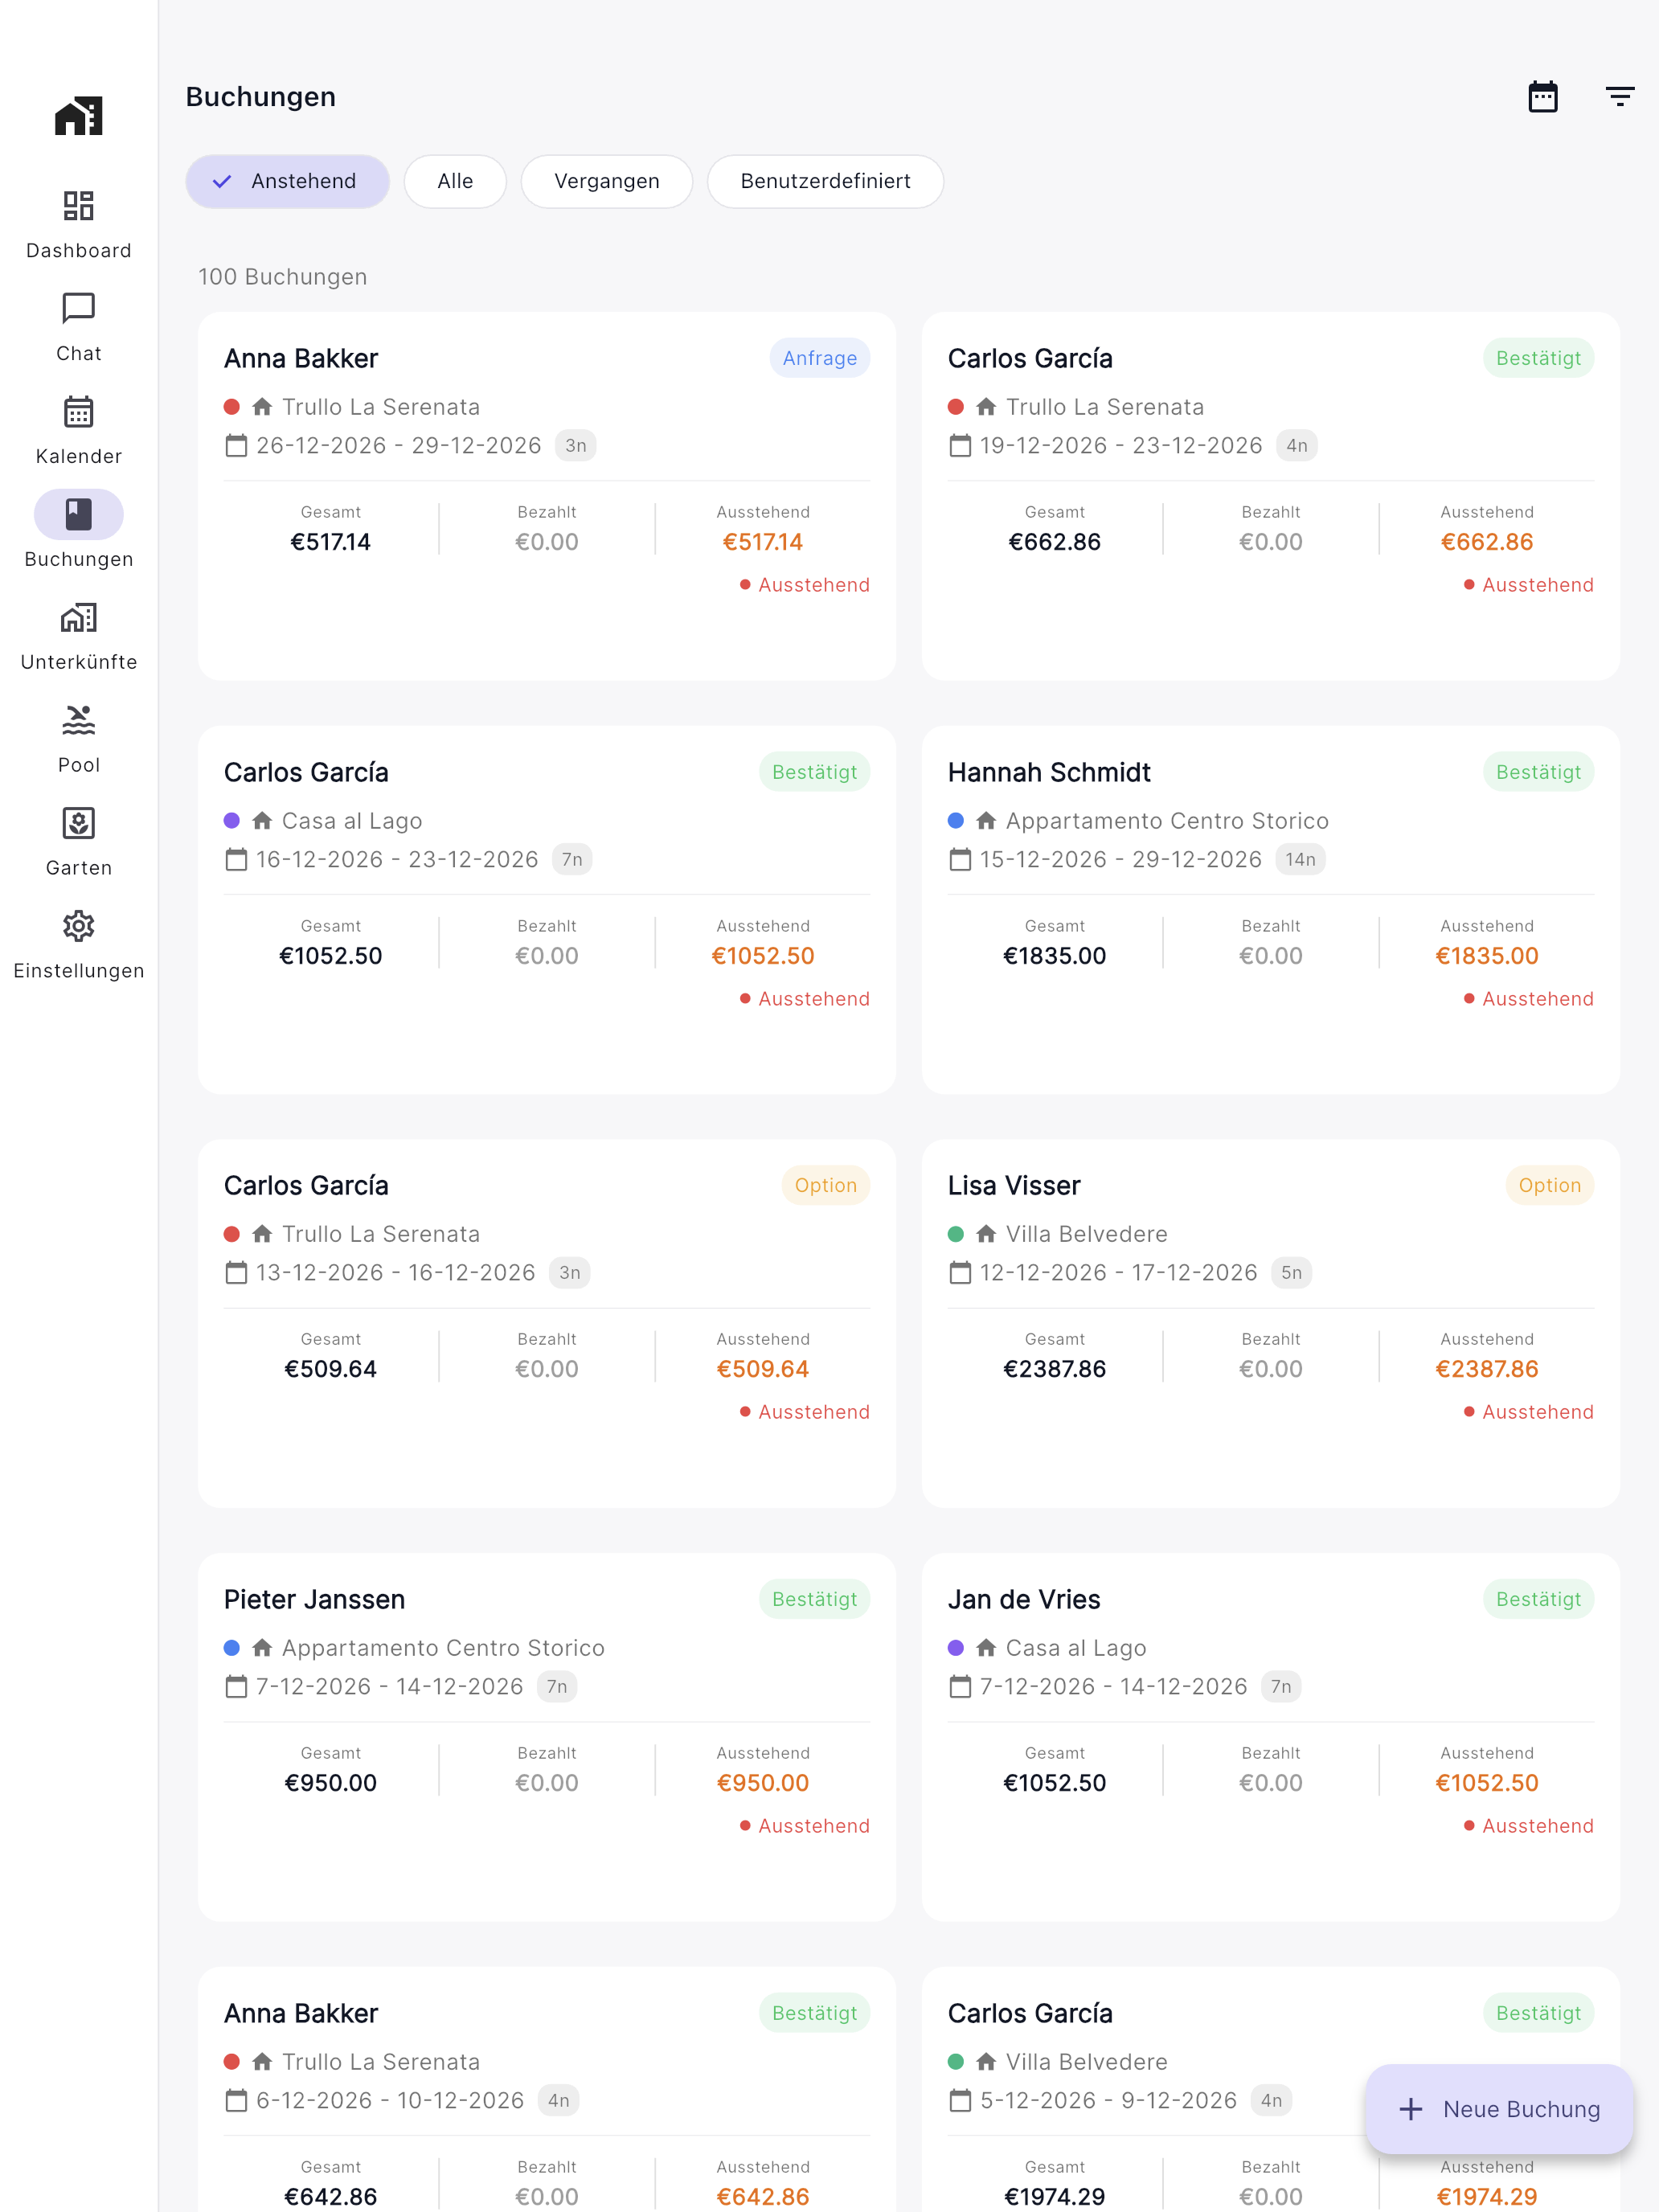The image size is (1659, 2212).
Task: Click the "100 Buchungen" count label
Action: tap(283, 277)
